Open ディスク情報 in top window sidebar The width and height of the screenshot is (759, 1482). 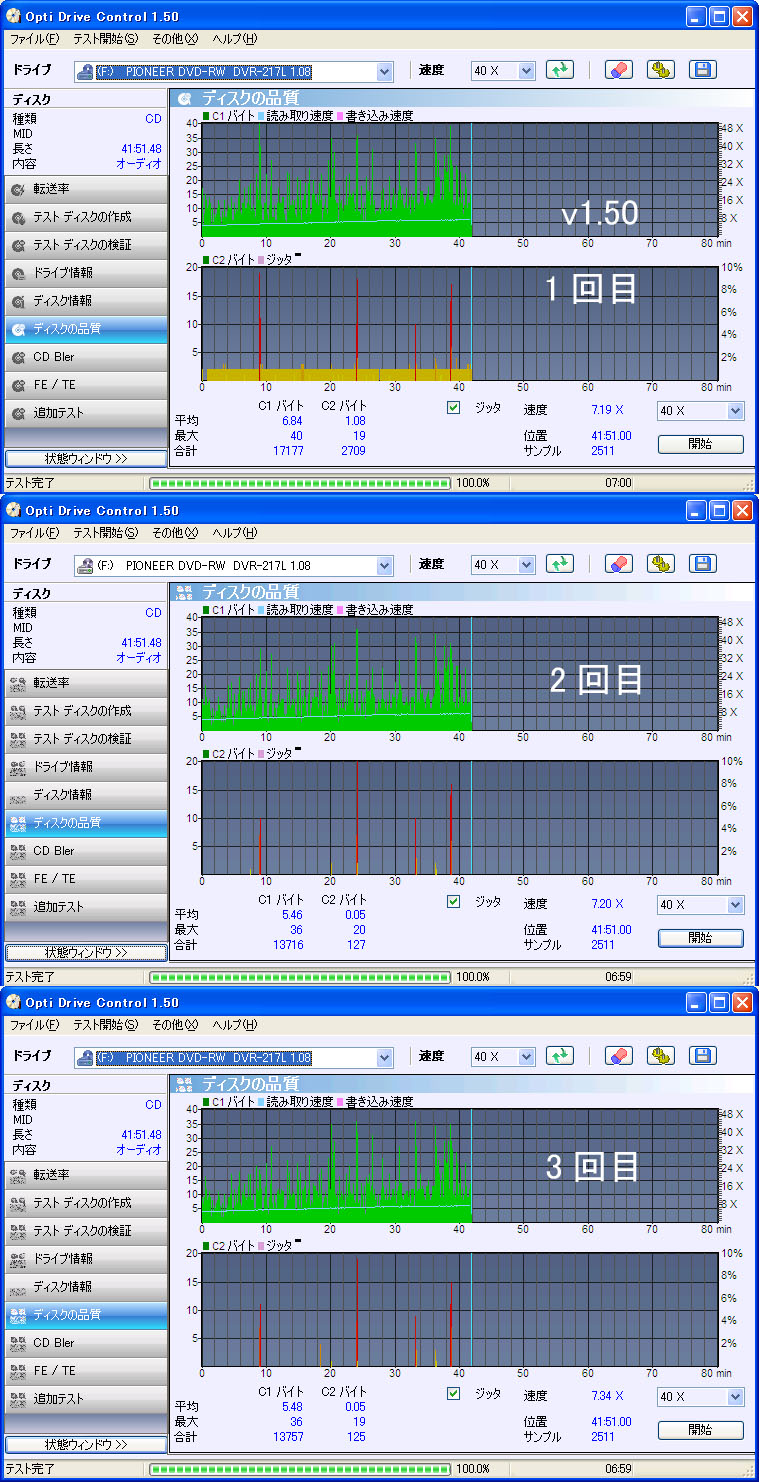[x=86, y=301]
